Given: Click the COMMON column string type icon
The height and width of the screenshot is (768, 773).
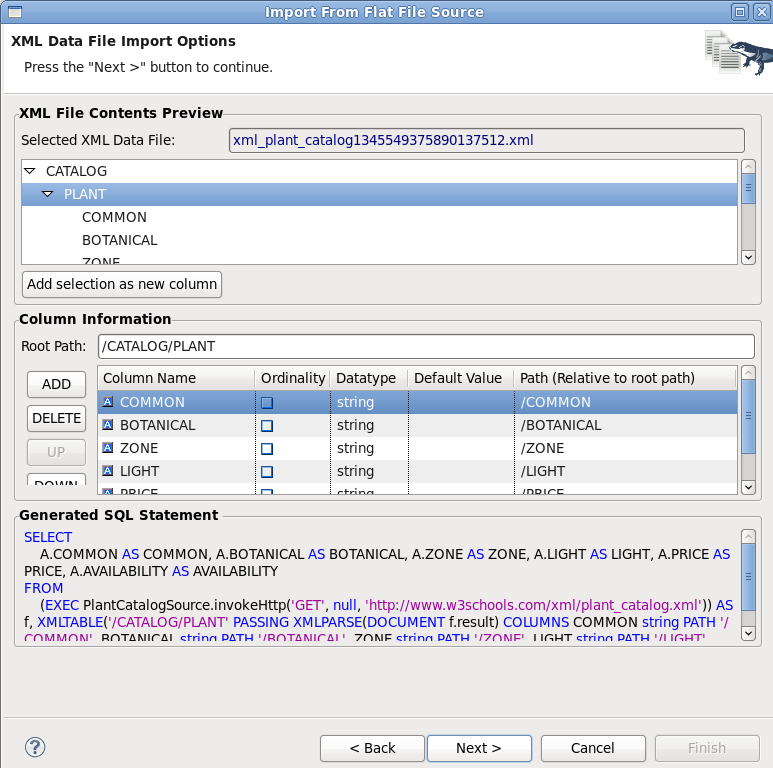Looking at the screenshot, I should [107, 402].
